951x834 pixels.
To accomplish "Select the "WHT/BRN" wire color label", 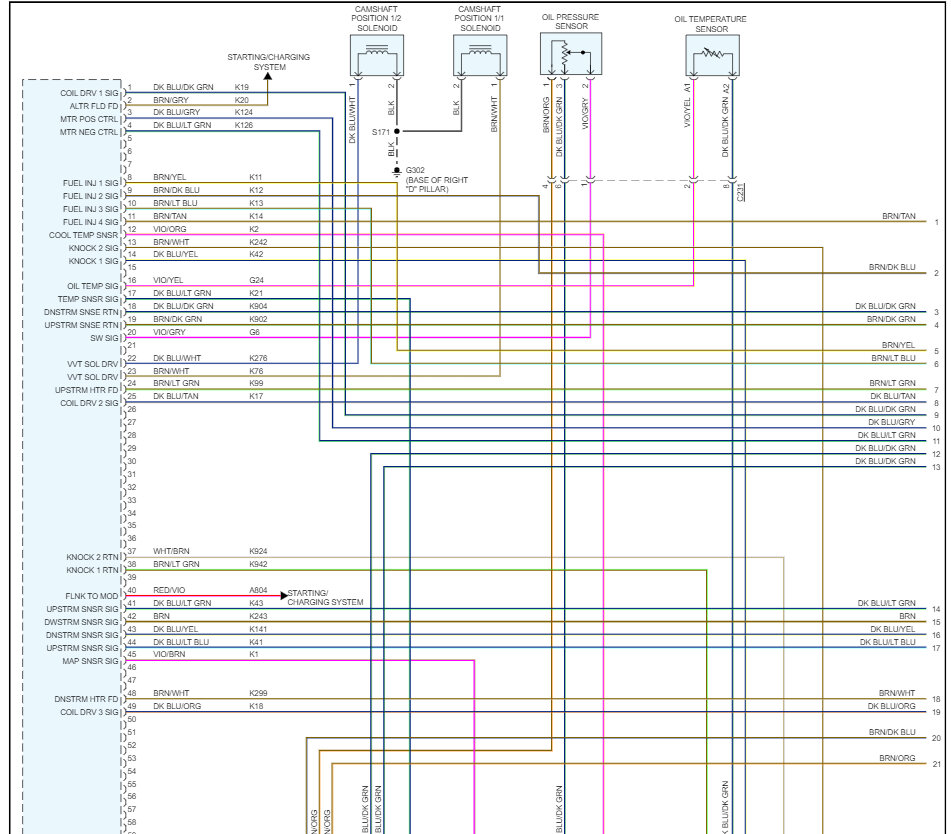I will [x=171, y=551].
